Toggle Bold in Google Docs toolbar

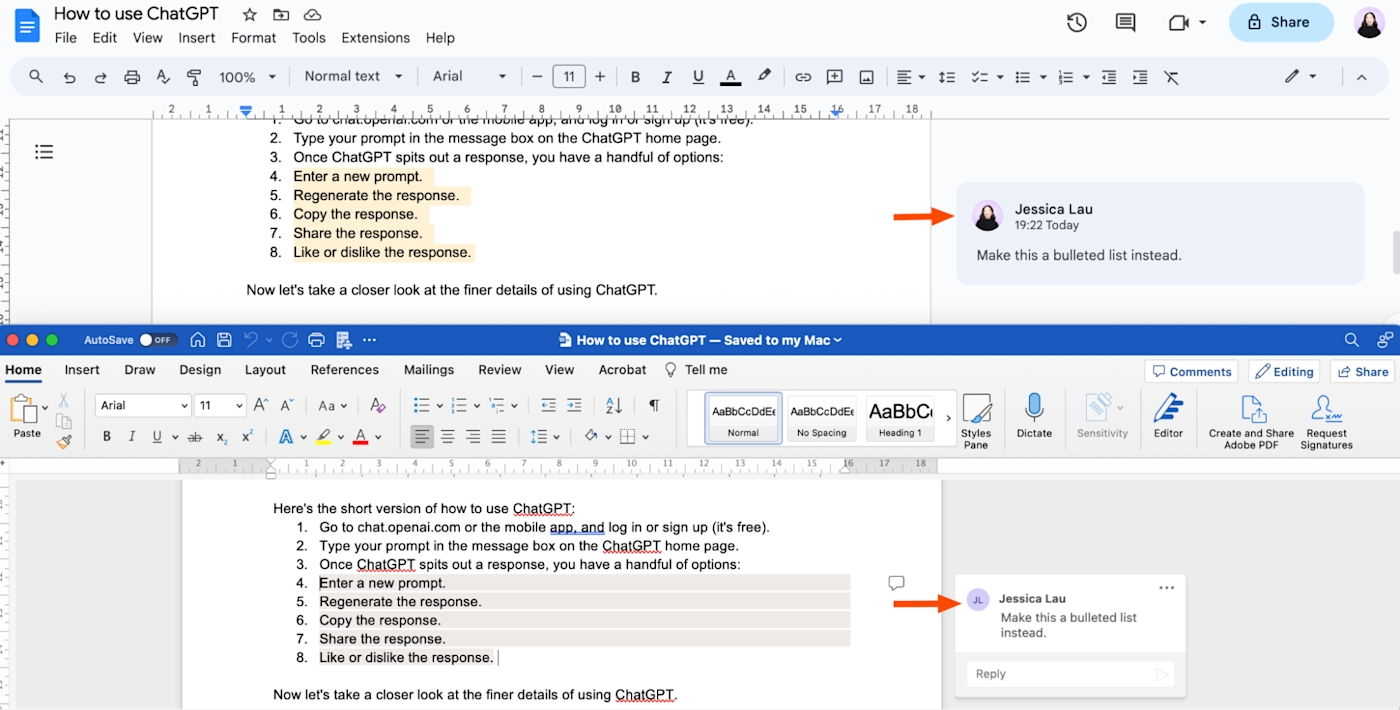coord(635,77)
